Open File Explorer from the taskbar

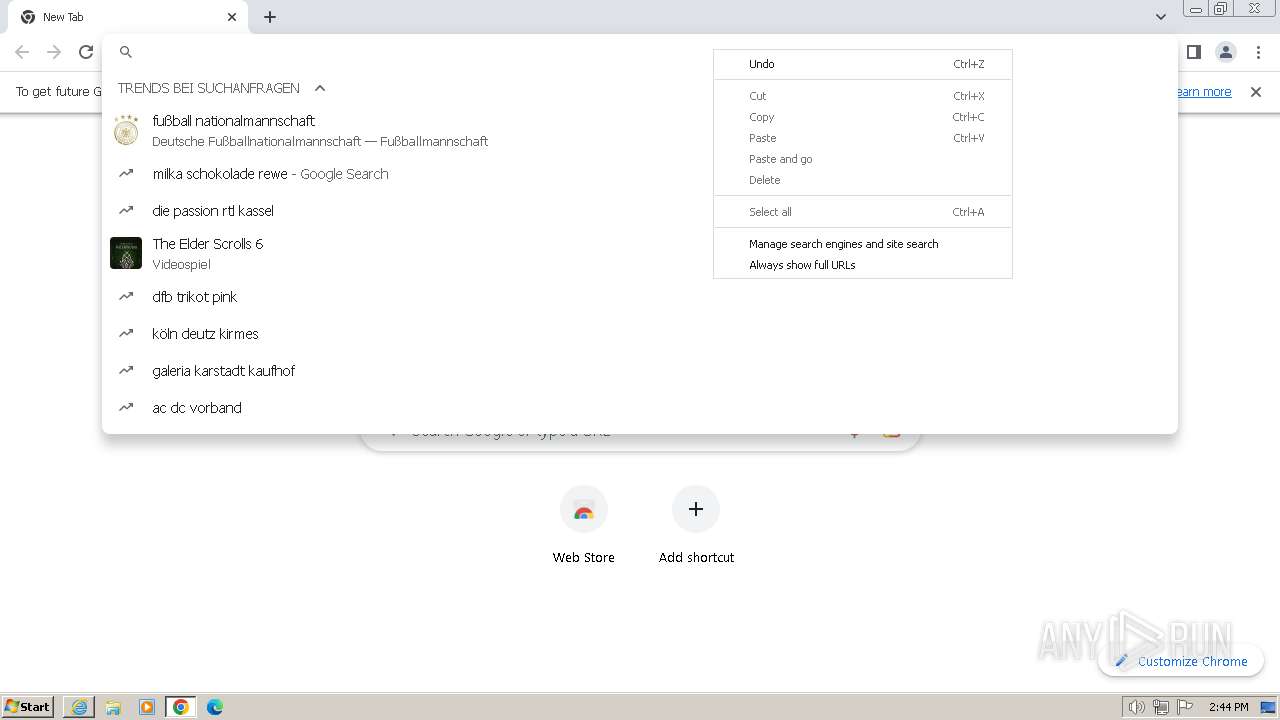113,707
